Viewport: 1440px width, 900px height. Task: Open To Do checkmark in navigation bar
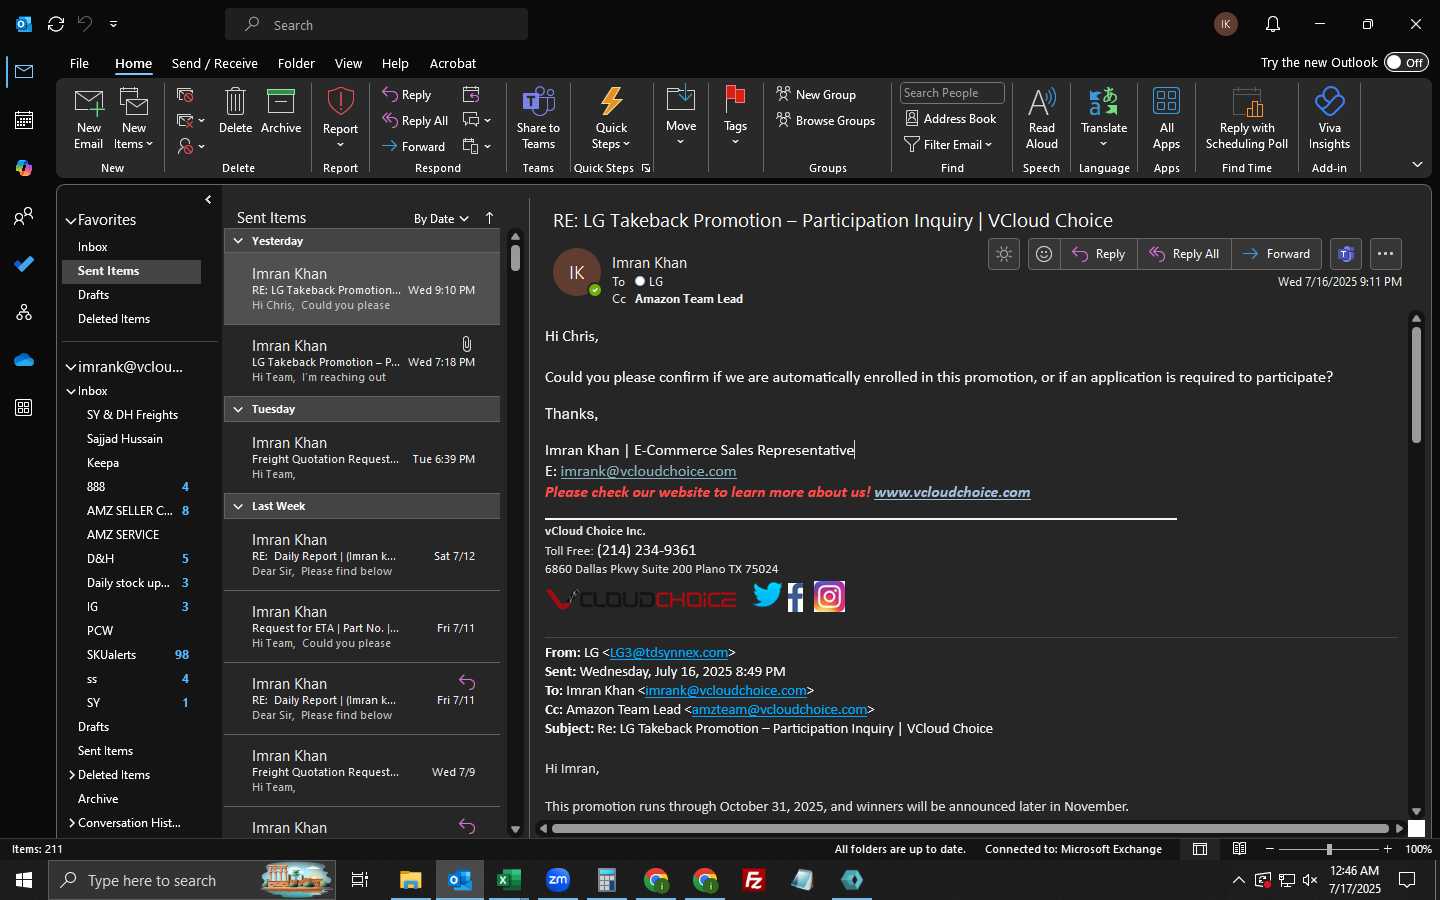24,264
